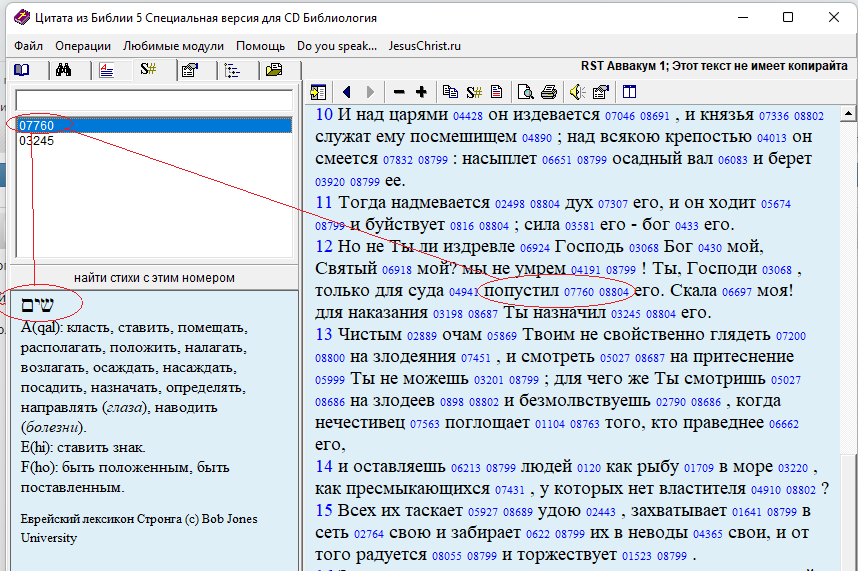The width and height of the screenshot is (858, 571).
Task: Click the Strong's number input field
Action: point(154,101)
